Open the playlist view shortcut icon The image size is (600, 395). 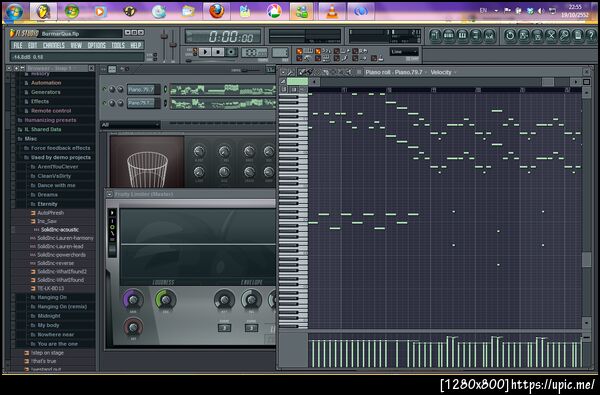point(435,36)
